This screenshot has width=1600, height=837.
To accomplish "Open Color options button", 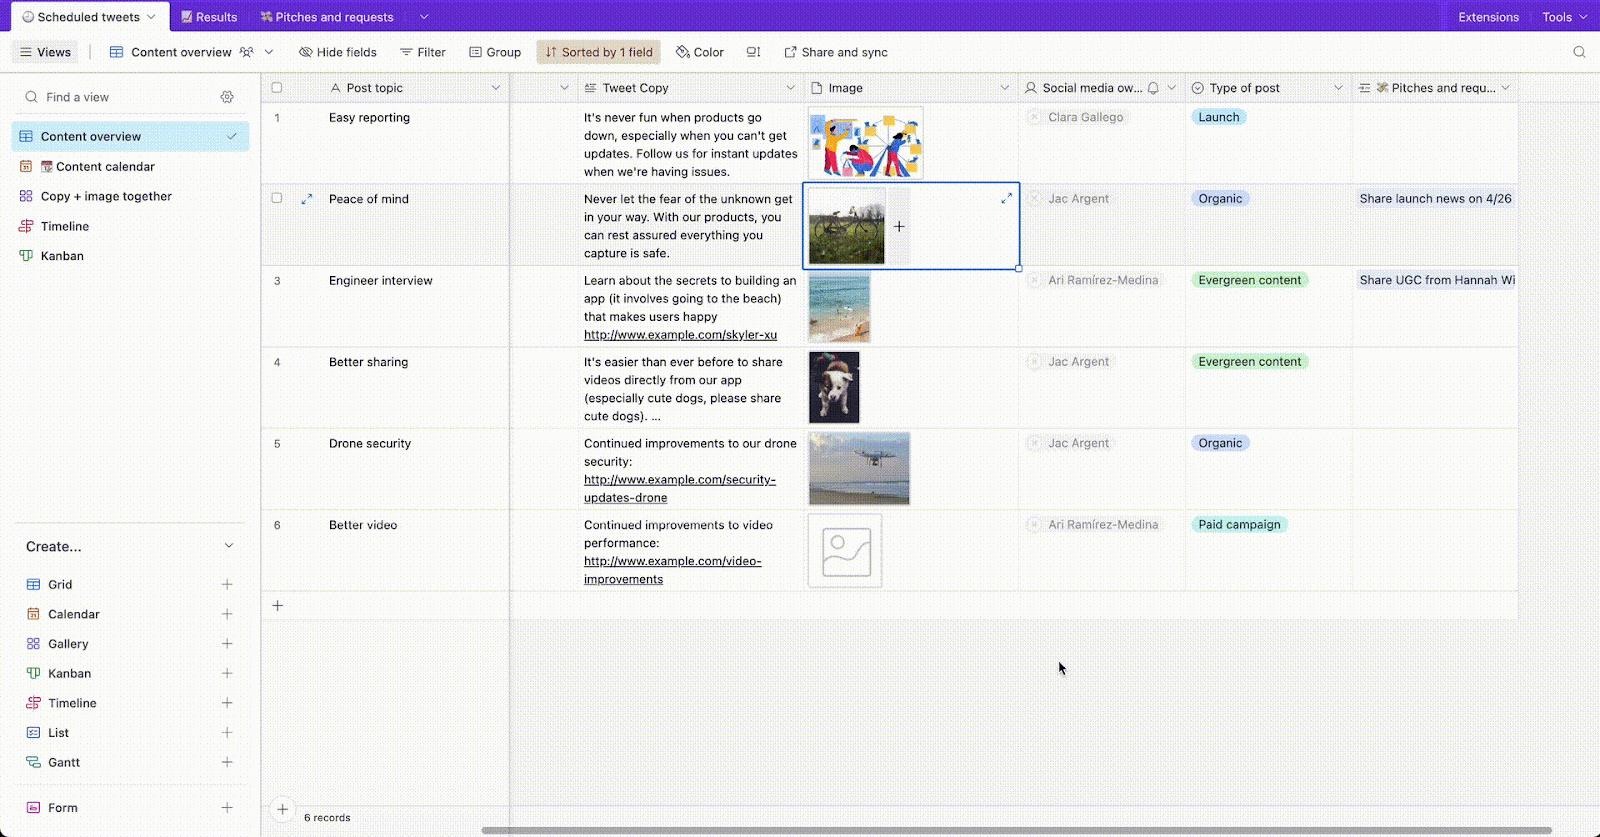I will point(700,52).
